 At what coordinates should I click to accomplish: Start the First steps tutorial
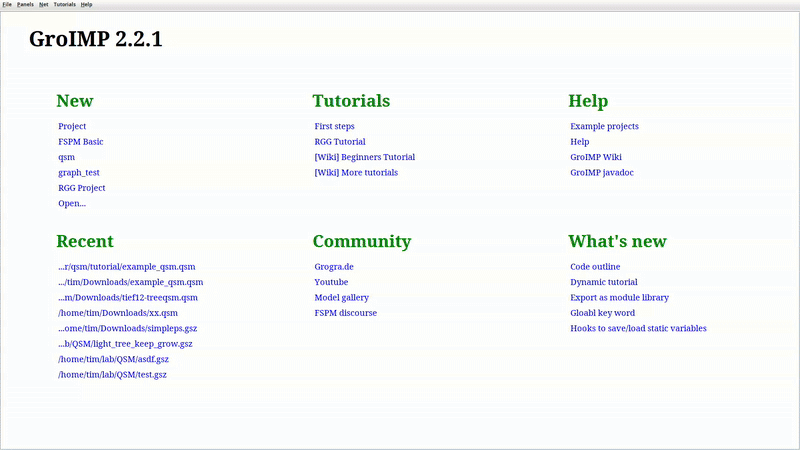click(334, 126)
